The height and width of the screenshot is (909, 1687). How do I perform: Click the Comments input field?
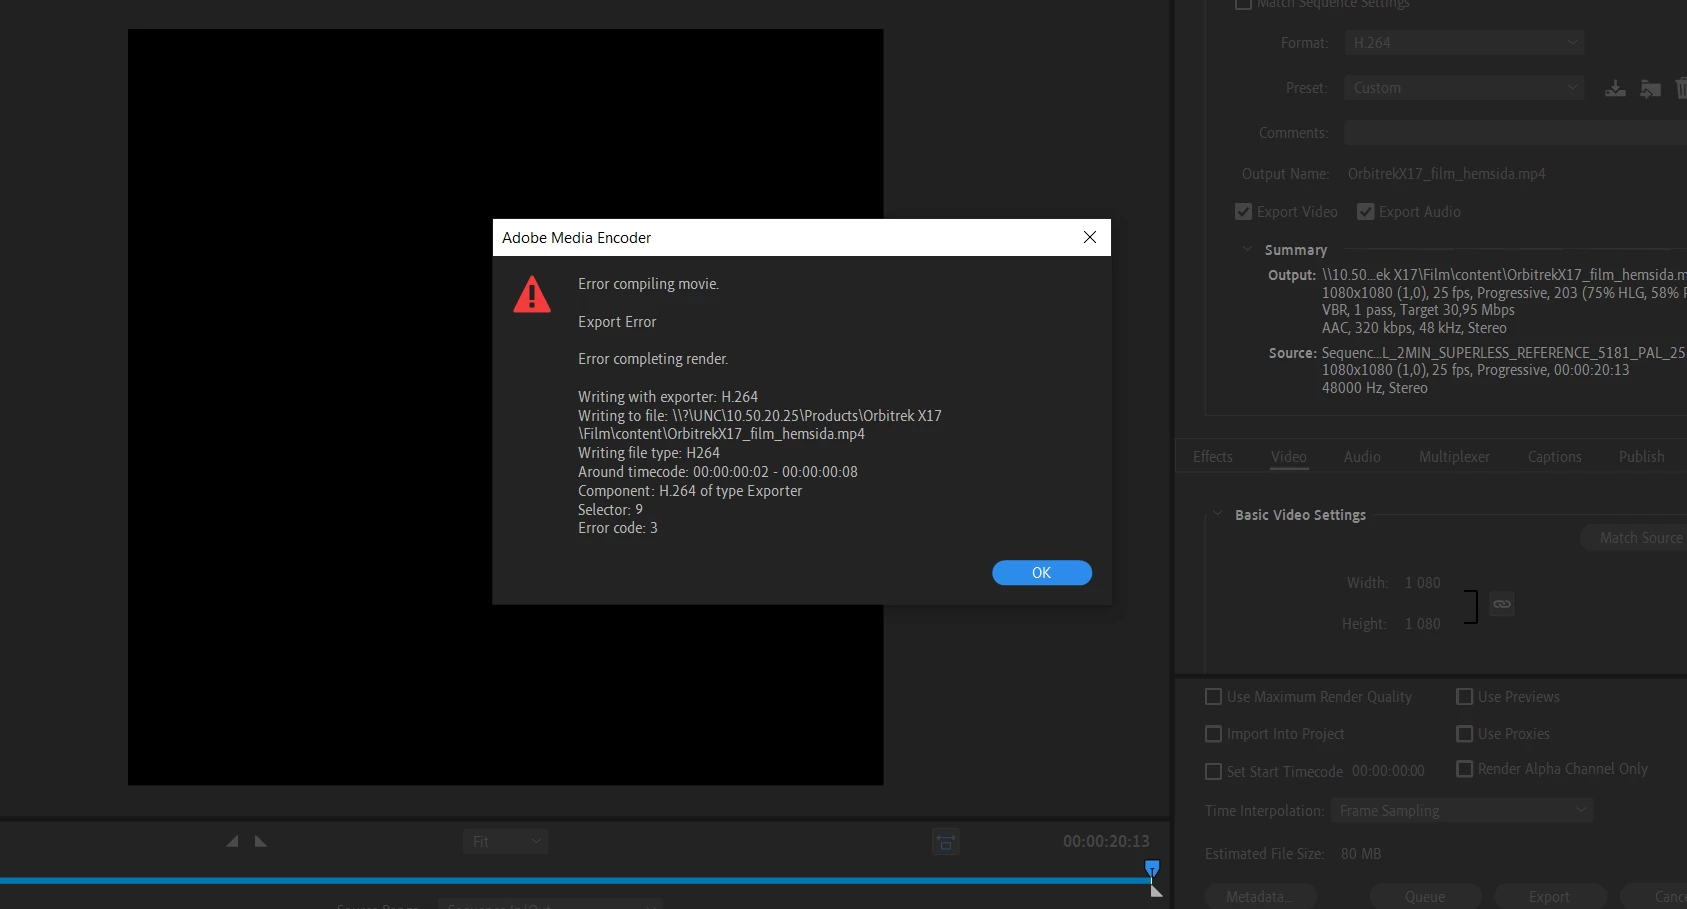[x=1515, y=133]
